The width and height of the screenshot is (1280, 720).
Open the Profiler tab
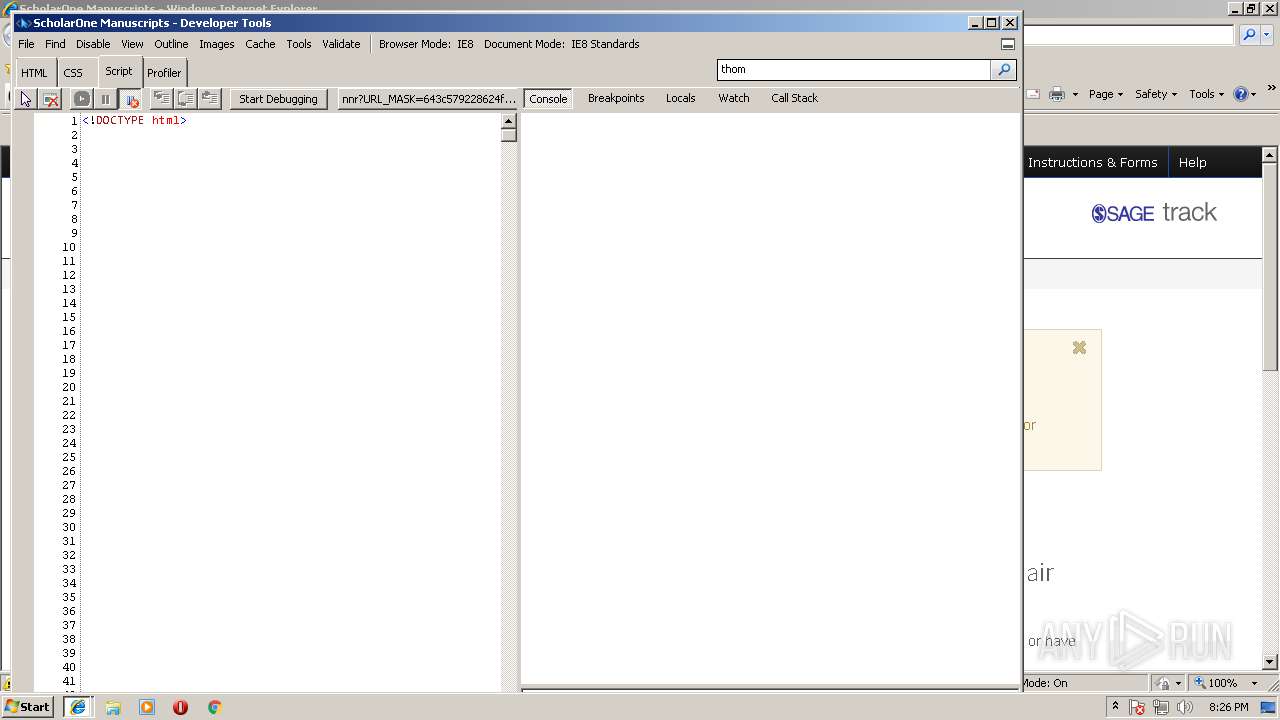pos(164,73)
